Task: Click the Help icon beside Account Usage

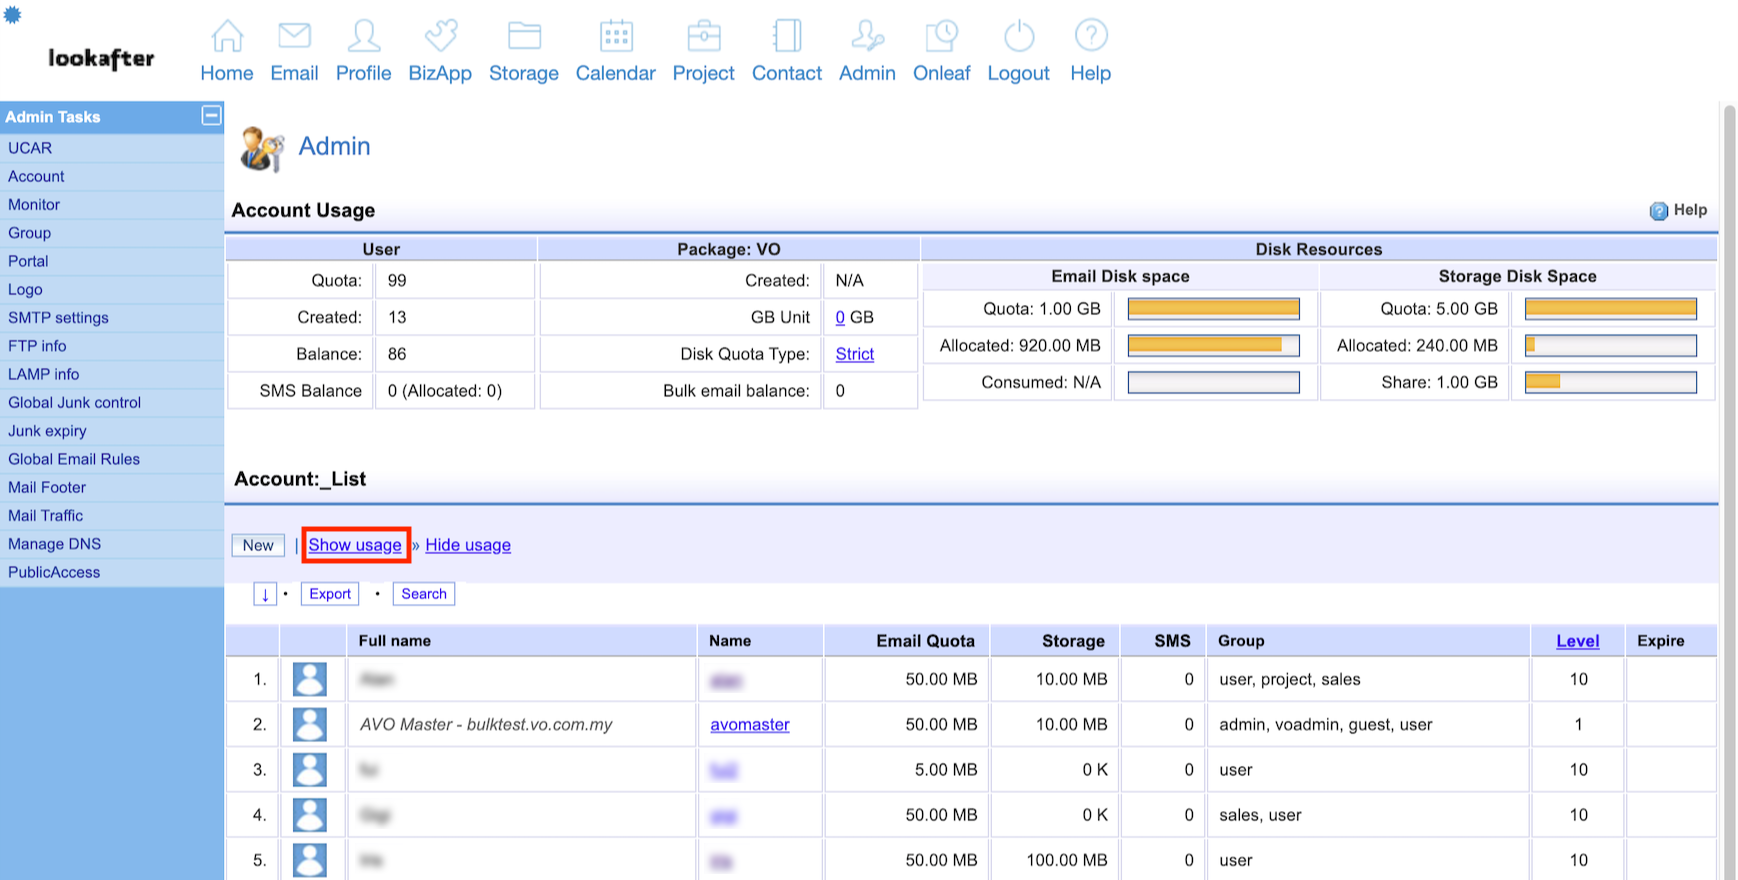Action: [1658, 211]
